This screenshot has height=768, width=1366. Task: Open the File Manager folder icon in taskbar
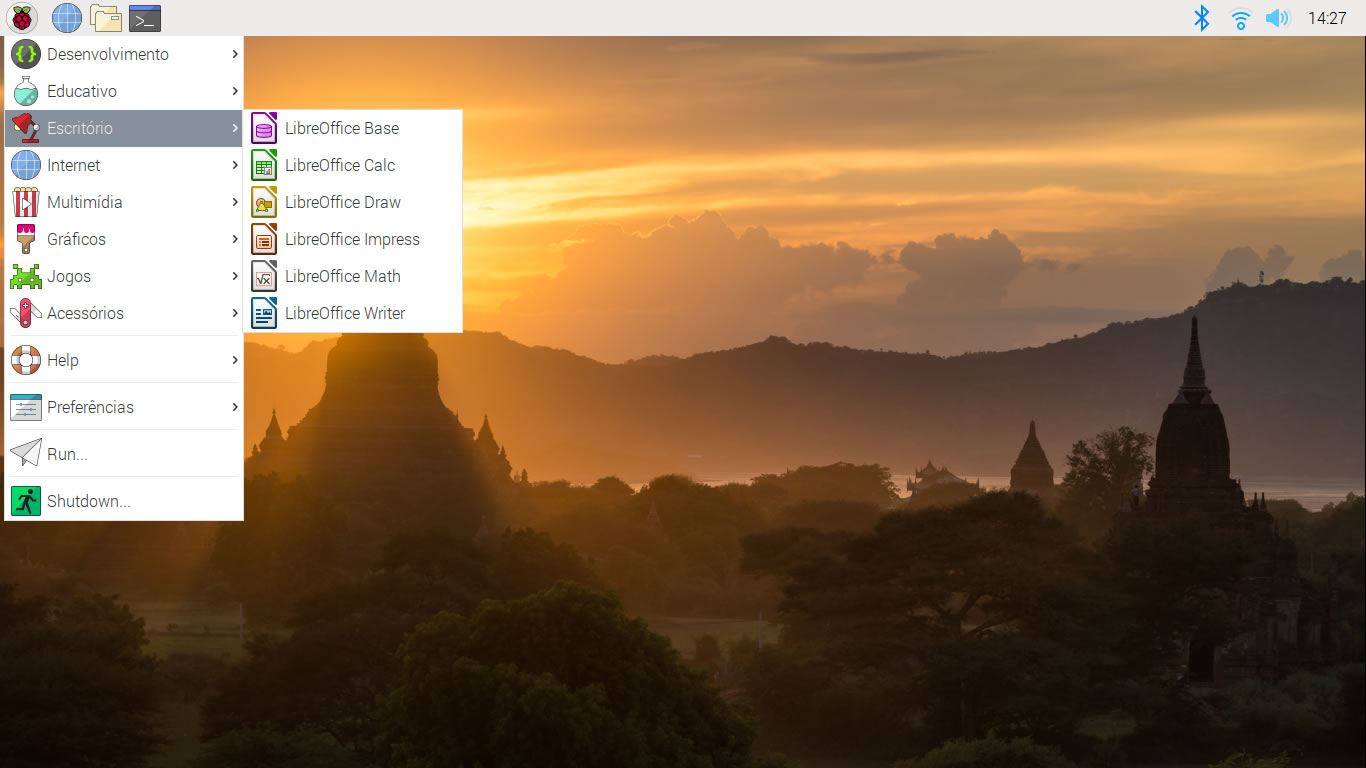[105, 17]
